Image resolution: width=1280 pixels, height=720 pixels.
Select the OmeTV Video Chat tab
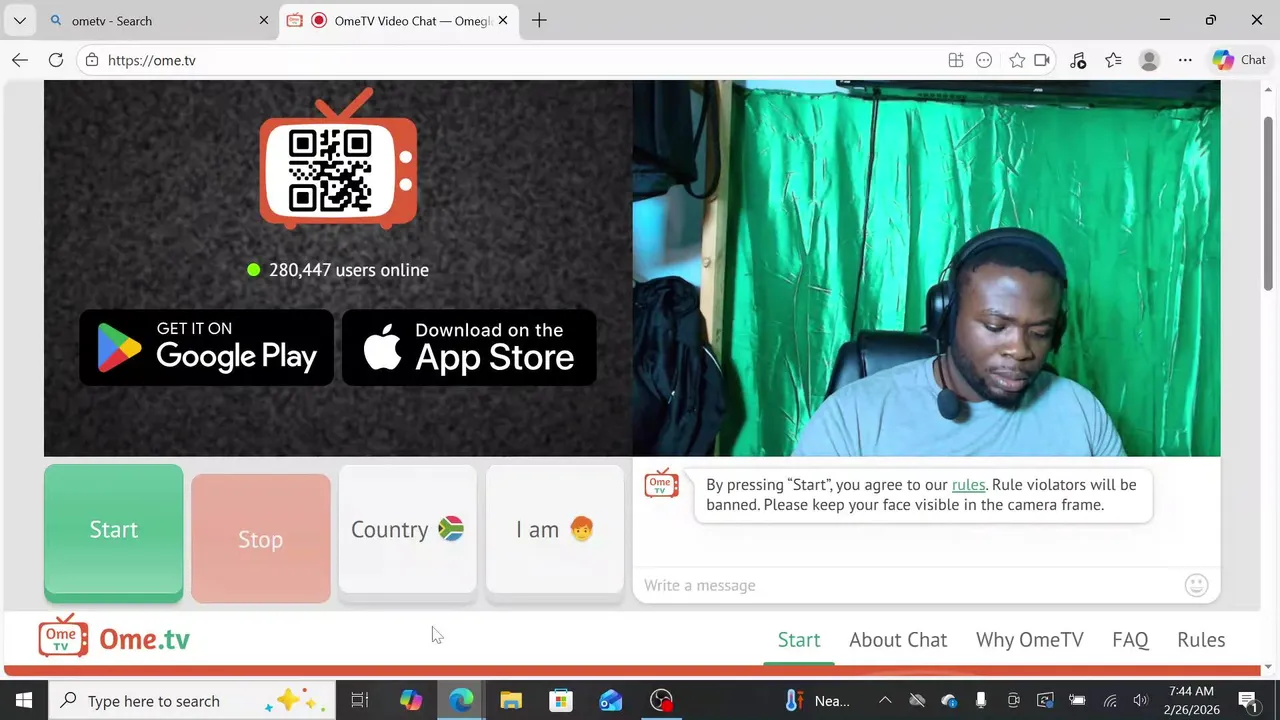click(x=400, y=20)
